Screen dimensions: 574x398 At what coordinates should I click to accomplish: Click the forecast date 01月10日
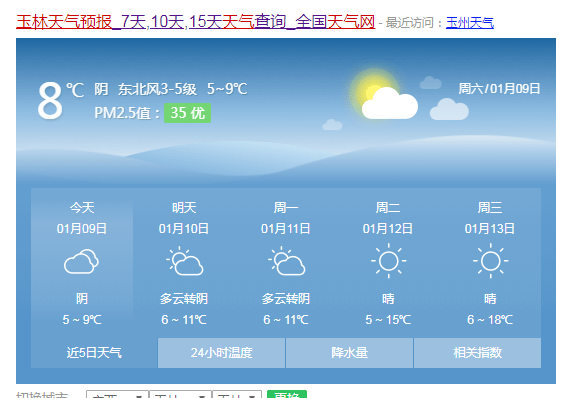(x=184, y=229)
